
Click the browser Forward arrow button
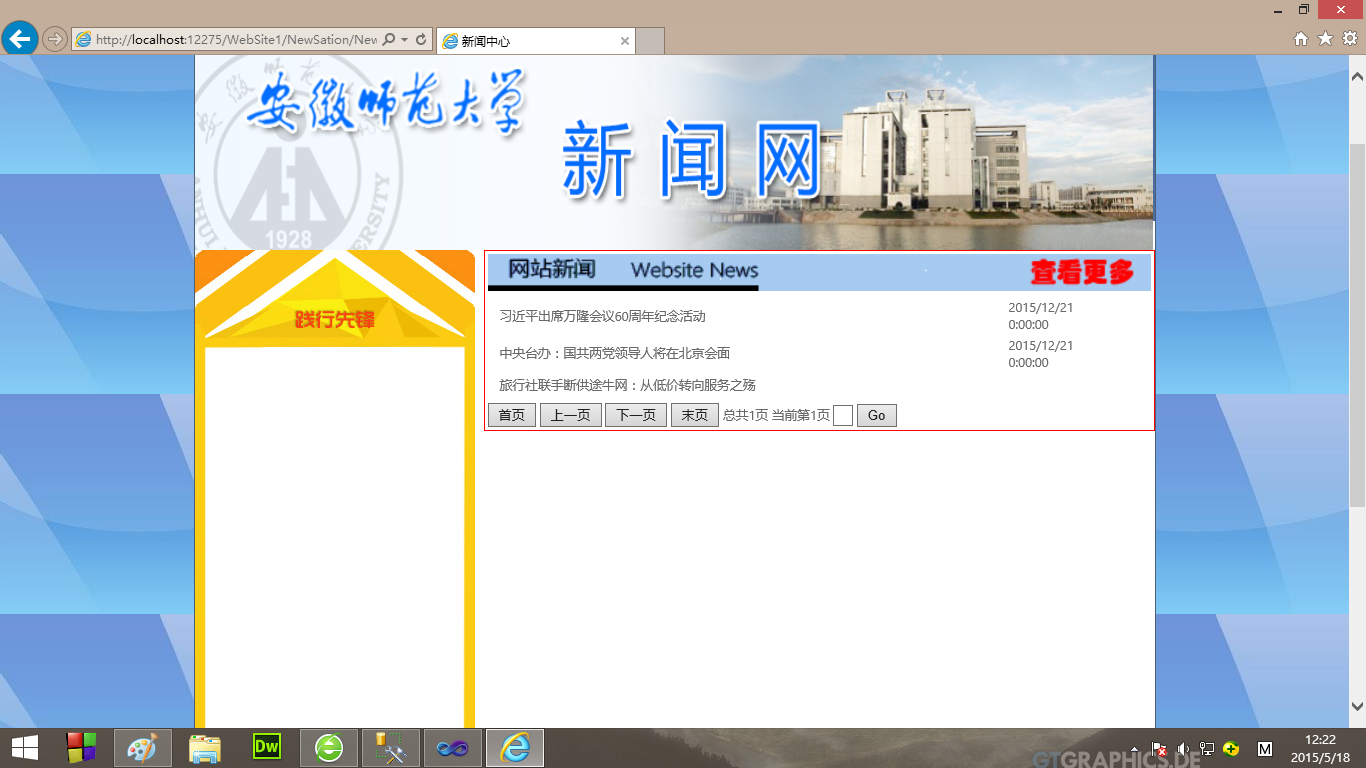pos(55,39)
